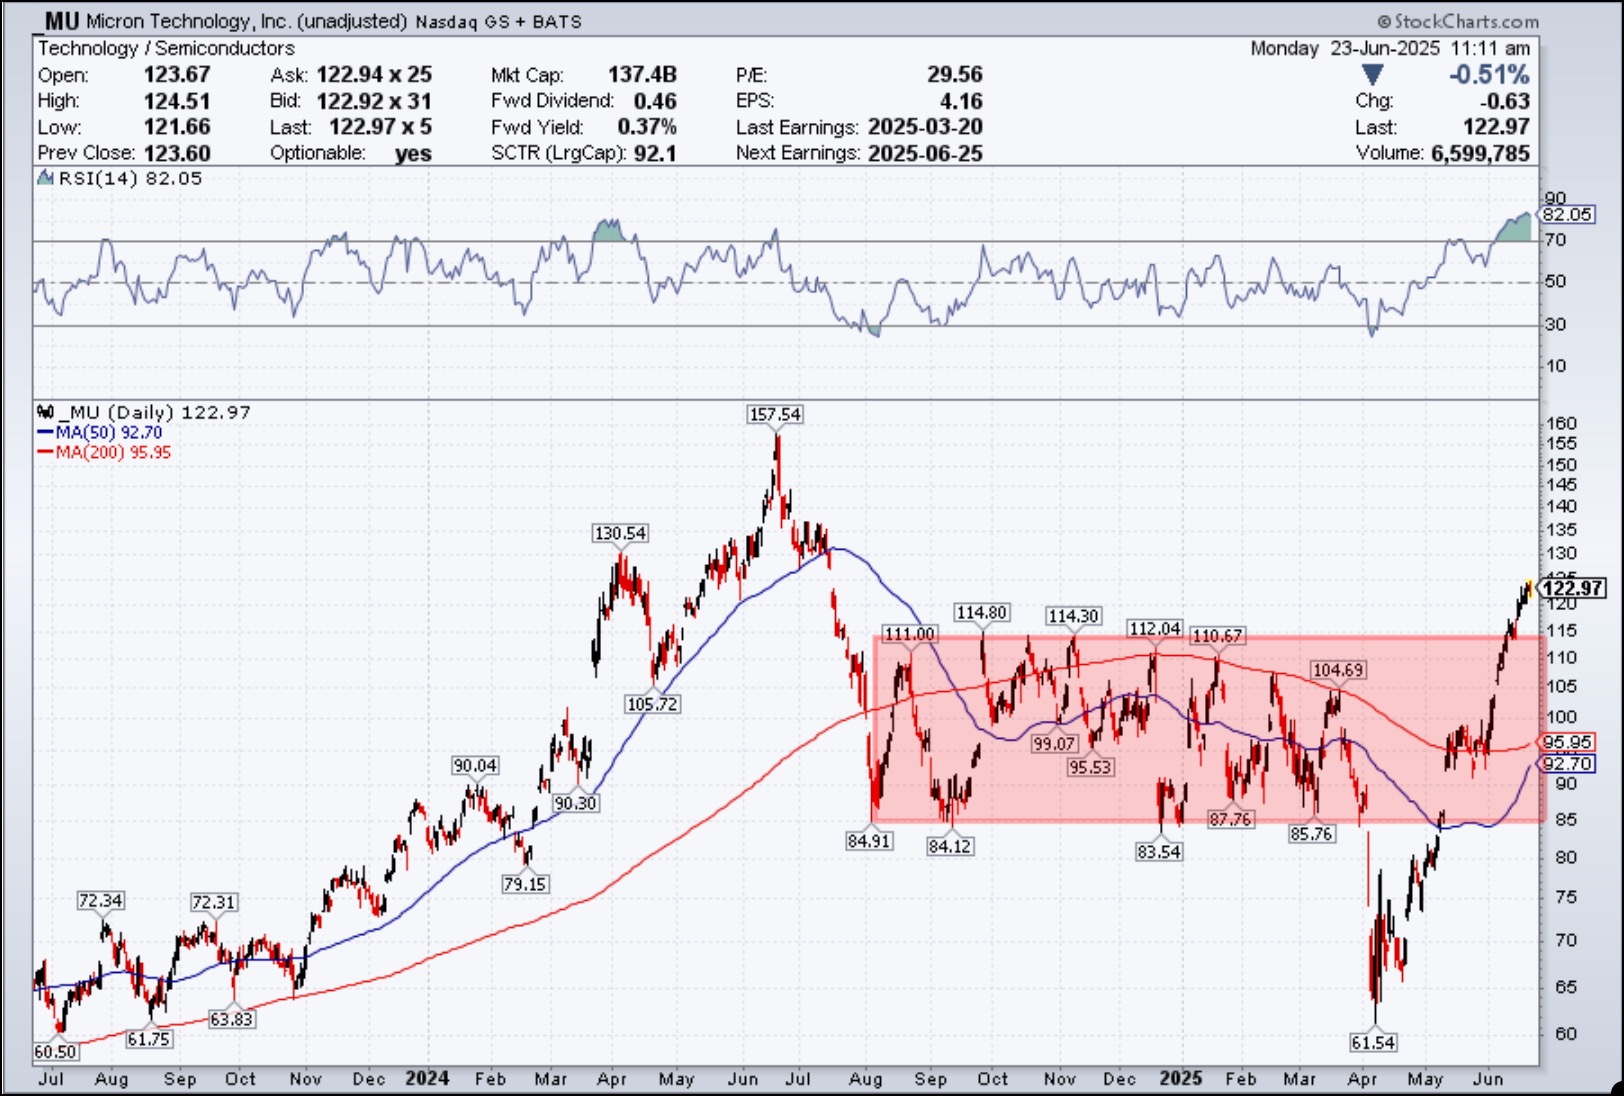This screenshot has width=1624, height=1096.
Task: Click the Last Earnings date 2025-03-20
Action: point(925,127)
